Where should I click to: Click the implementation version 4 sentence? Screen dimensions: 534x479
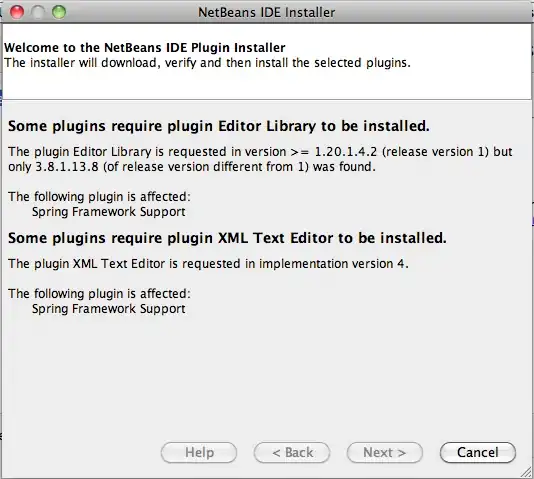(x=208, y=264)
